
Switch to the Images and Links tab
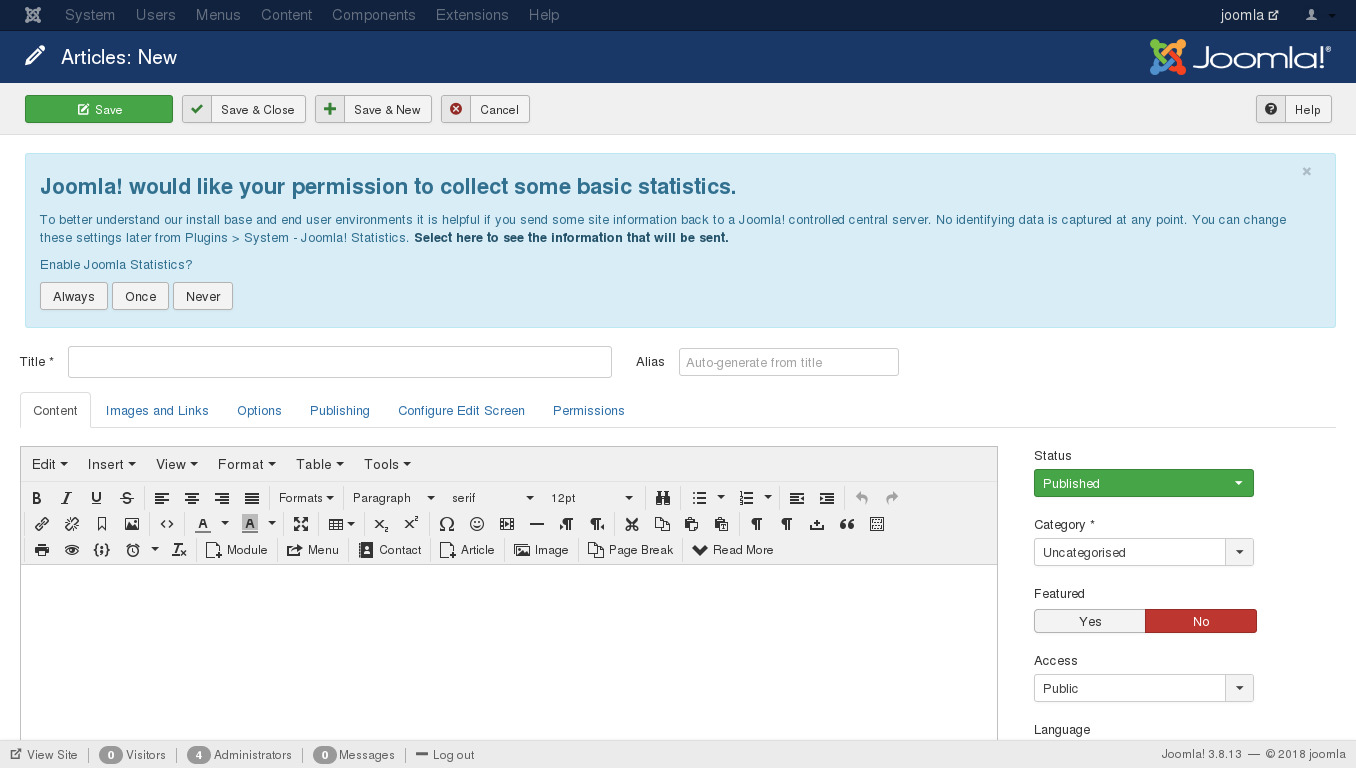point(157,410)
